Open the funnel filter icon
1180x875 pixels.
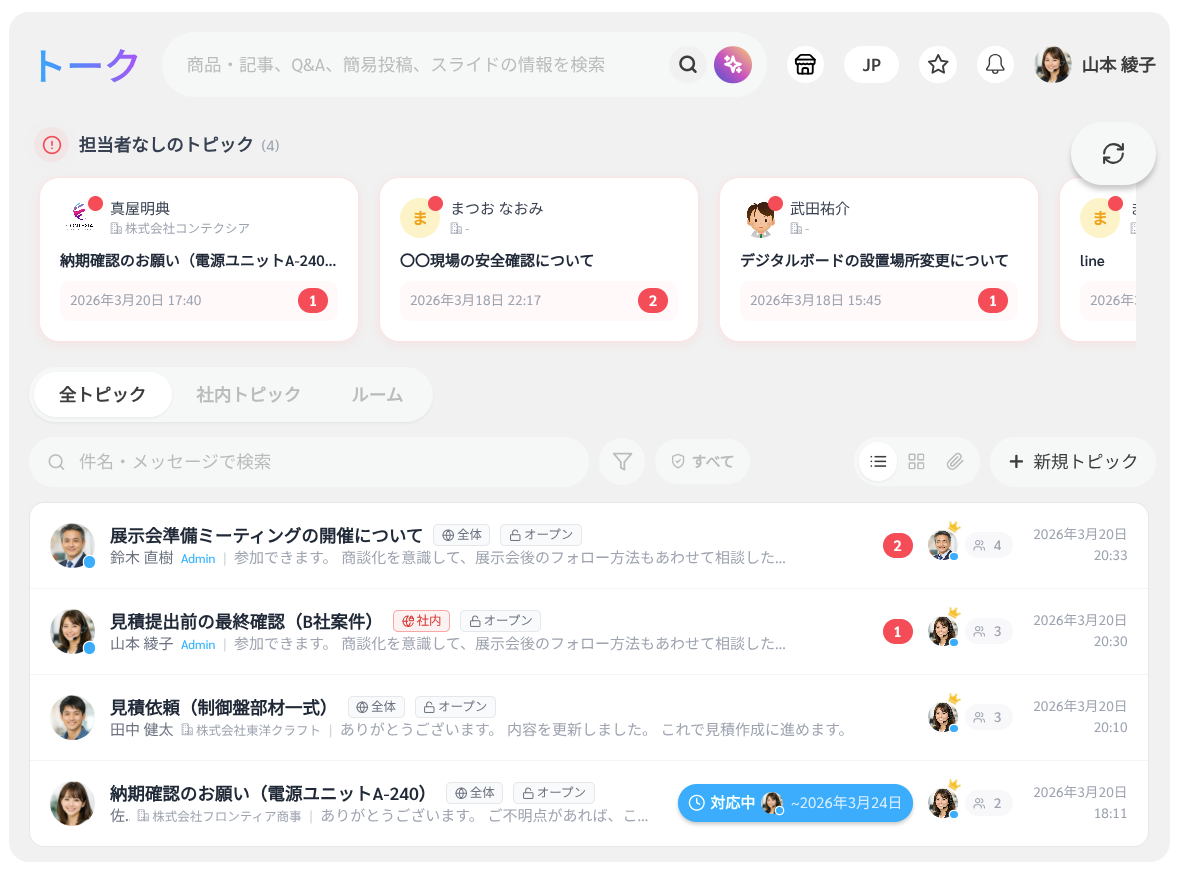[x=622, y=461]
